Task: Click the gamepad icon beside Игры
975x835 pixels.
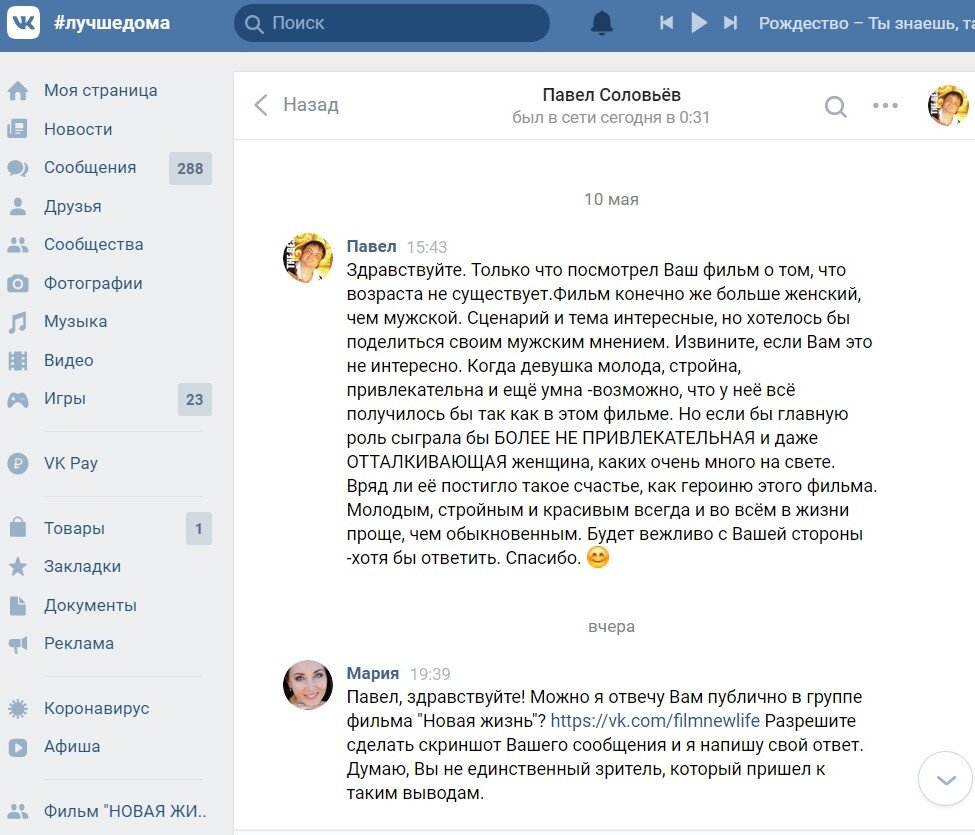Action: click(x=17, y=400)
